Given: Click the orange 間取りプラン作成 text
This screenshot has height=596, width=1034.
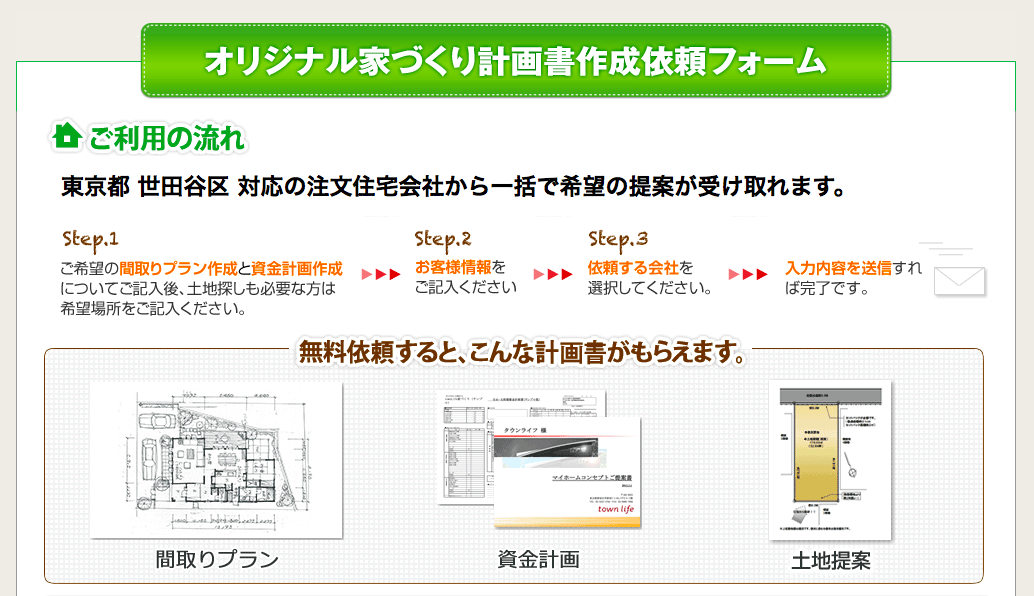Looking at the screenshot, I should [179, 268].
